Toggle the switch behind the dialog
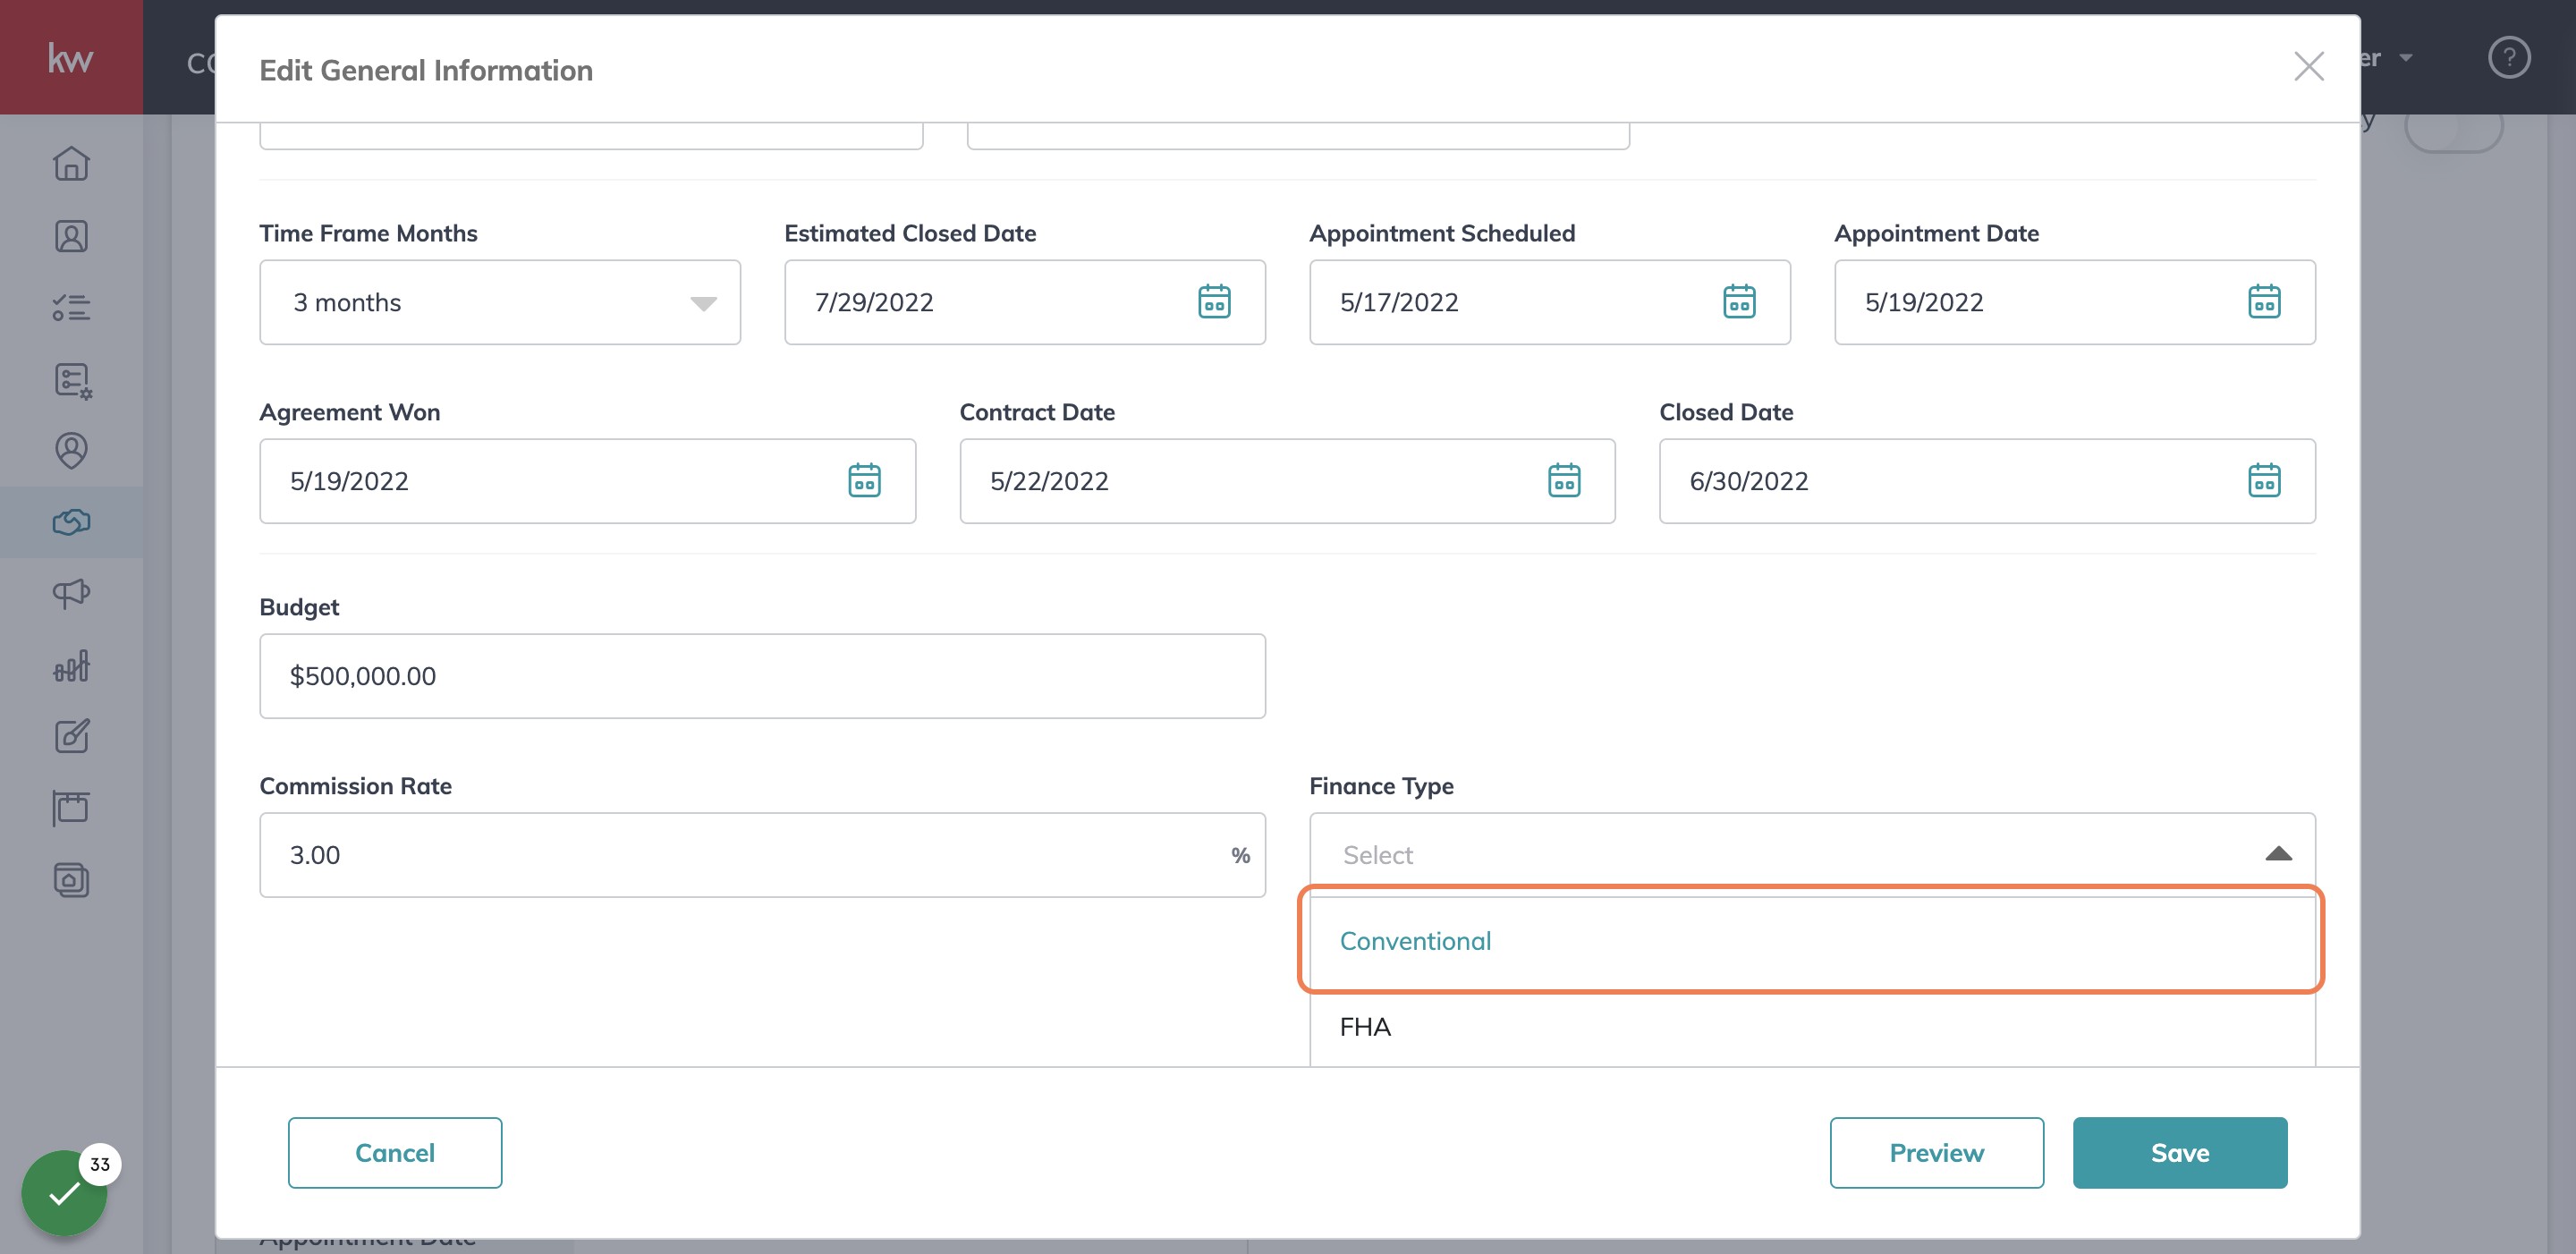The width and height of the screenshot is (2576, 1254). point(2453,128)
